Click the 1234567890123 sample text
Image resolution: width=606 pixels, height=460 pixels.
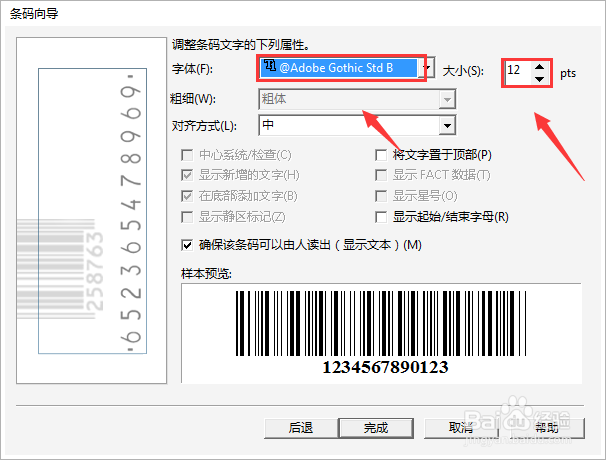pos(385,367)
